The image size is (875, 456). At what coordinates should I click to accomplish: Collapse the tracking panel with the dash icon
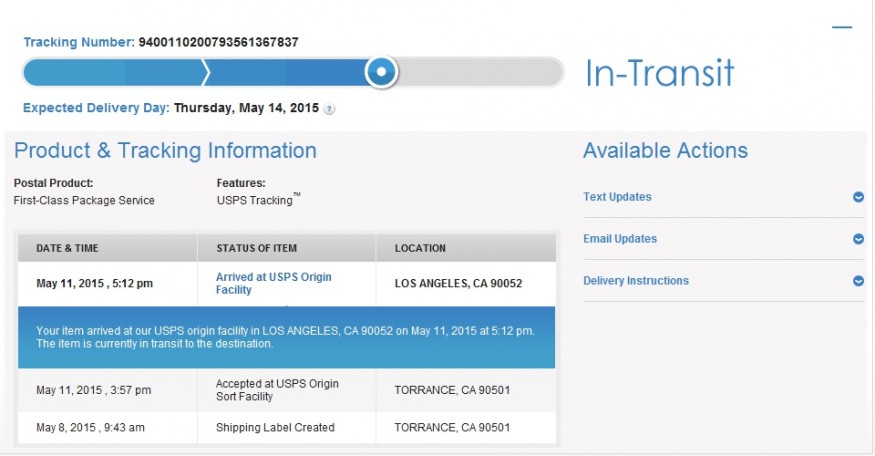(x=842, y=27)
